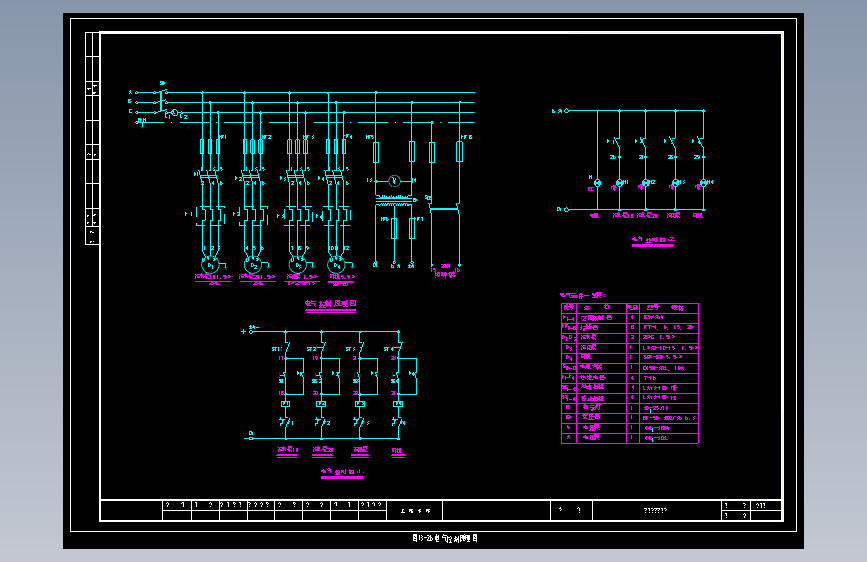Click the phase C input terminal
Screen dimensions: 867x562
(137, 112)
